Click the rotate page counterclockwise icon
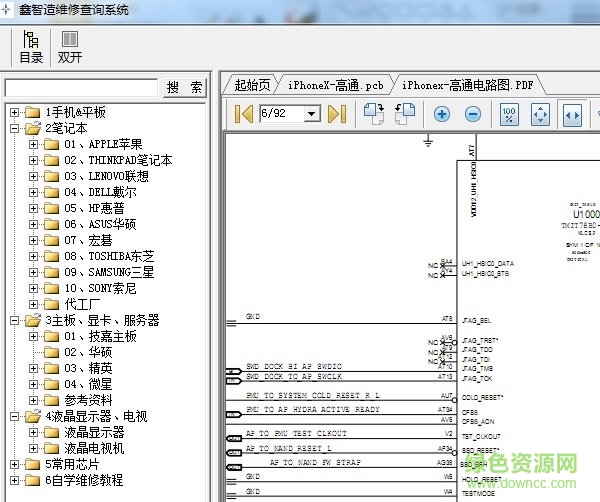The image size is (600, 502). 405,114
